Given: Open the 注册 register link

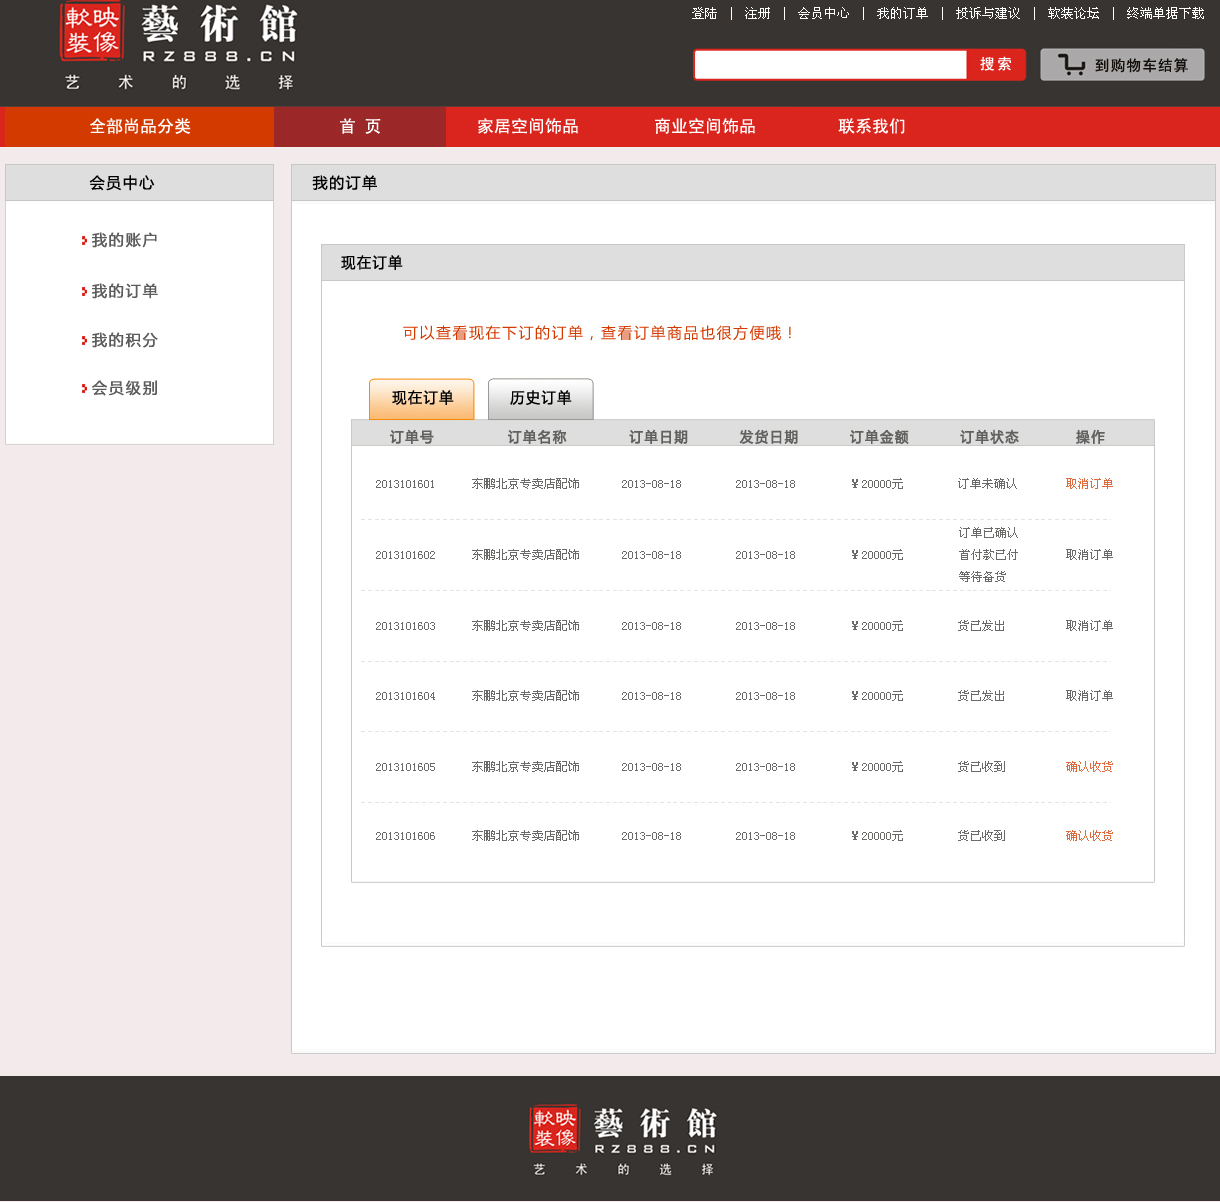Looking at the screenshot, I should [757, 14].
